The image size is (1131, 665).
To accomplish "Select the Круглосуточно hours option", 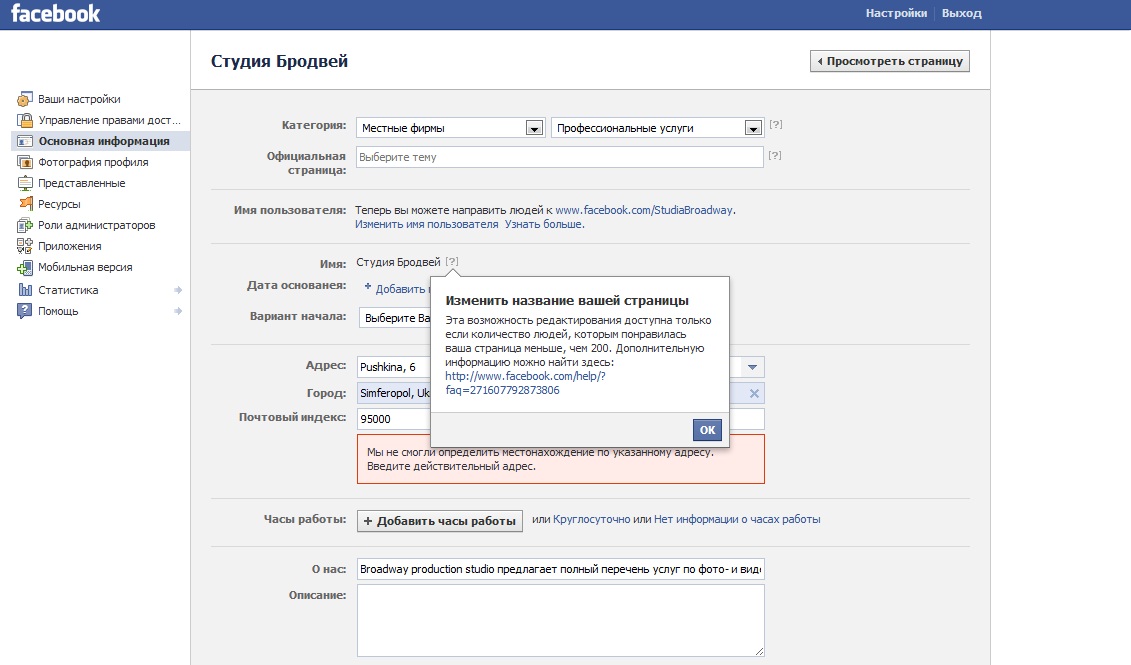I will tap(591, 519).
